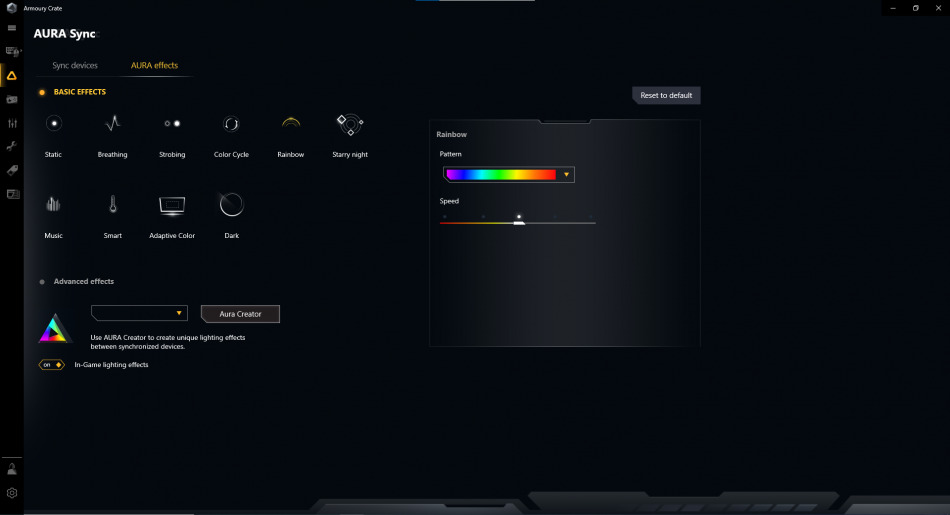950x515 pixels.
Task: Pick the Strobing lighting effect
Action: (x=172, y=124)
